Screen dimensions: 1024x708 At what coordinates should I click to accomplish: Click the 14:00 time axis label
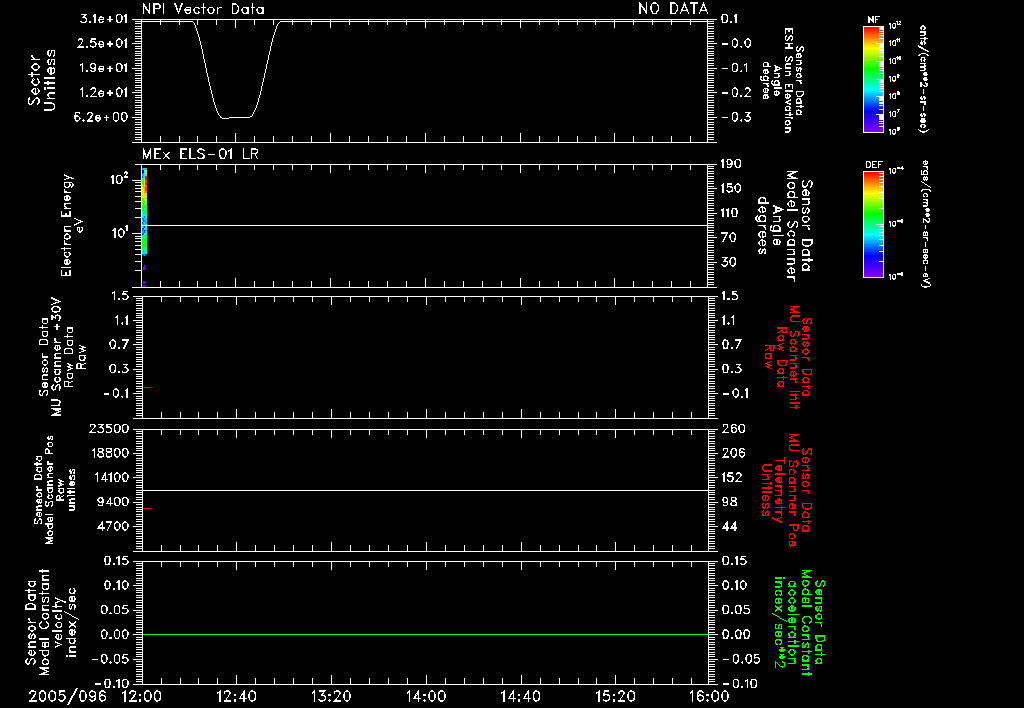426,696
